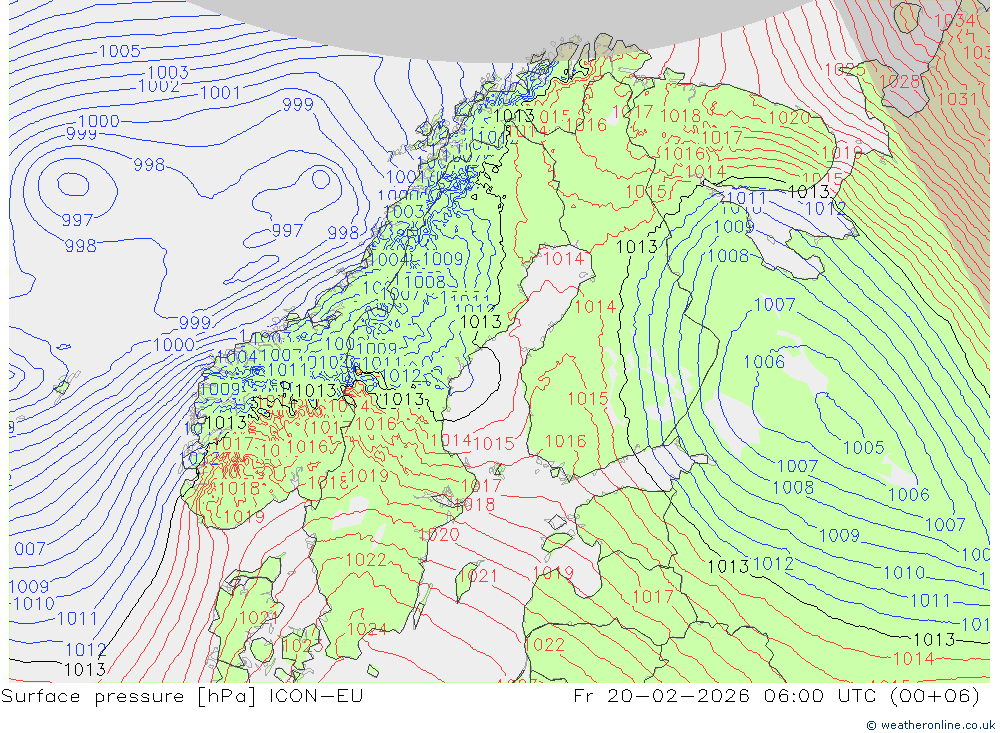The image size is (1000, 733).
Task: Select the blue 1005 label over Russia
Action: [x=864, y=447]
